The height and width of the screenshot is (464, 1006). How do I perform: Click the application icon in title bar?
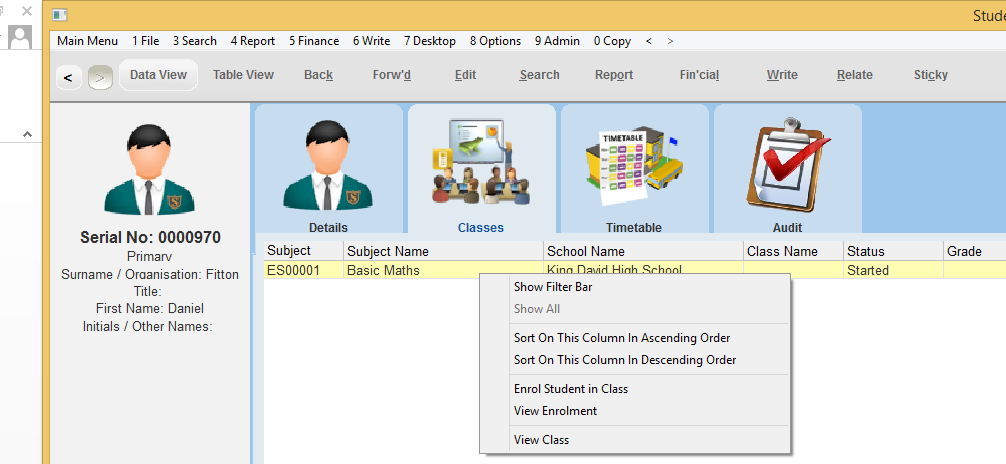click(x=61, y=15)
